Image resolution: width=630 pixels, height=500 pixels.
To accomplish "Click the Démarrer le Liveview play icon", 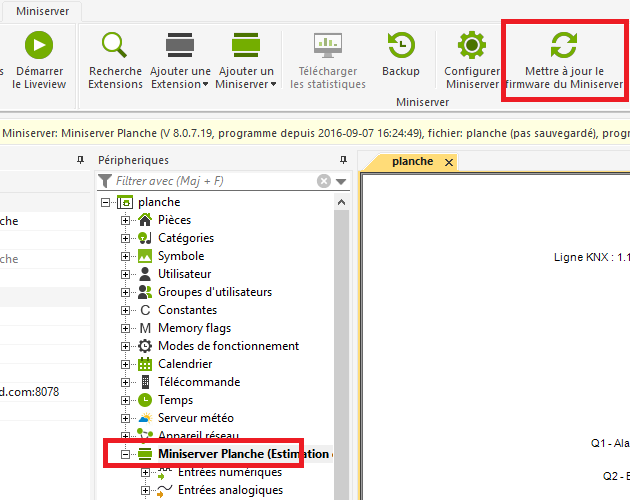I will click(x=38, y=46).
